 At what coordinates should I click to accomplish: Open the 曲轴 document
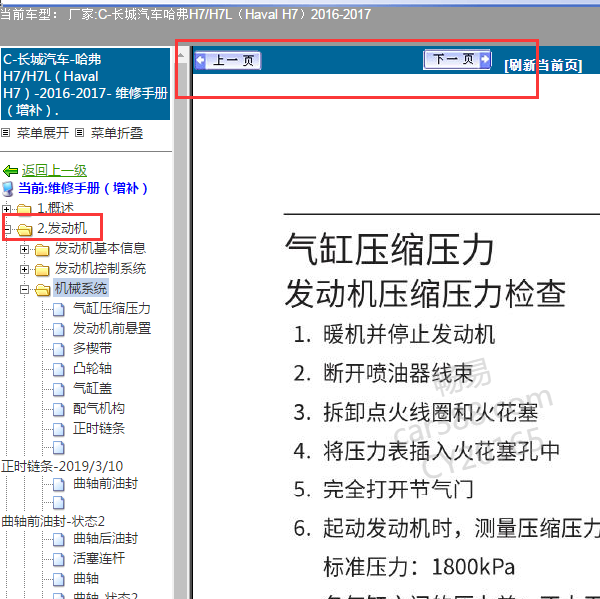(x=86, y=578)
